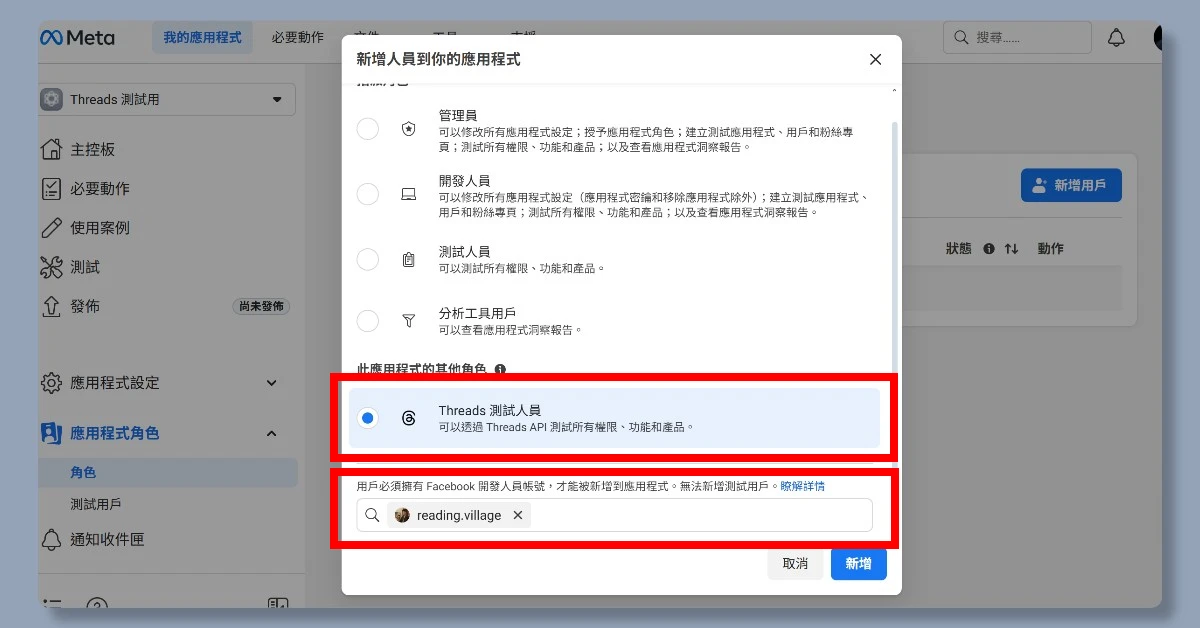Select the 測試人員 radio button
The height and width of the screenshot is (628, 1200).
pos(368,259)
